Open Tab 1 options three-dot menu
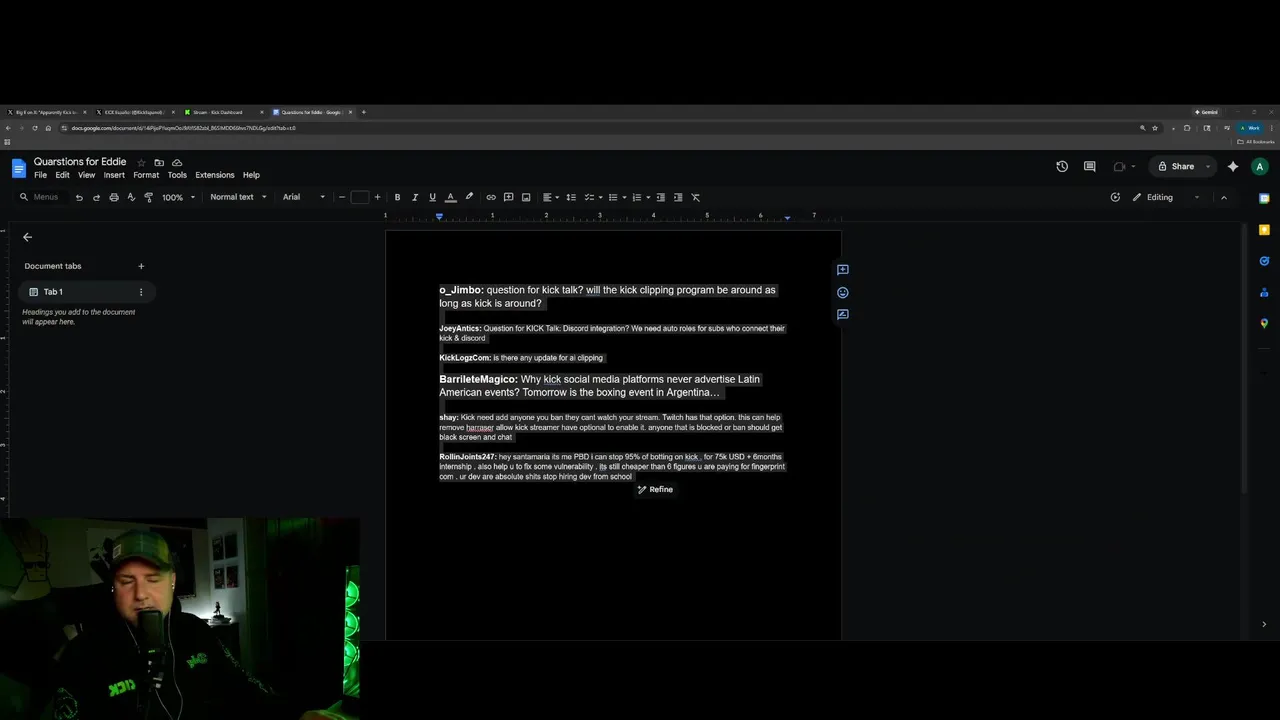The image size is (1280, 720). (x=141, y=292)
